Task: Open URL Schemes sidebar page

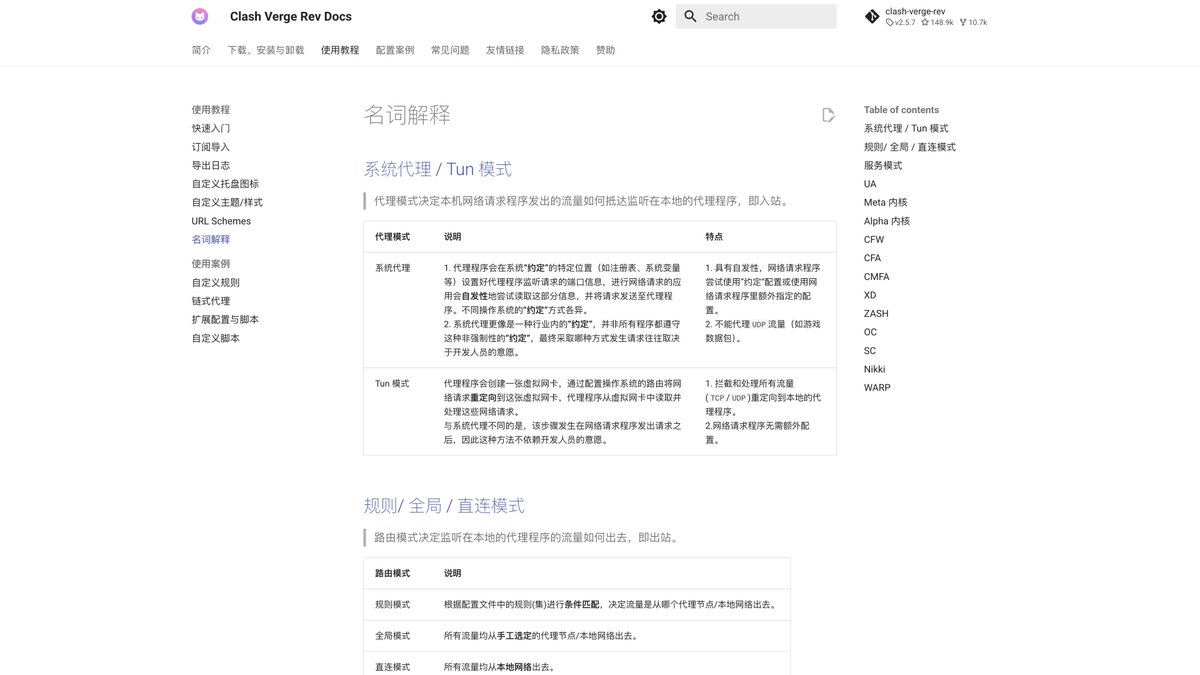Action: pos(221,221)
